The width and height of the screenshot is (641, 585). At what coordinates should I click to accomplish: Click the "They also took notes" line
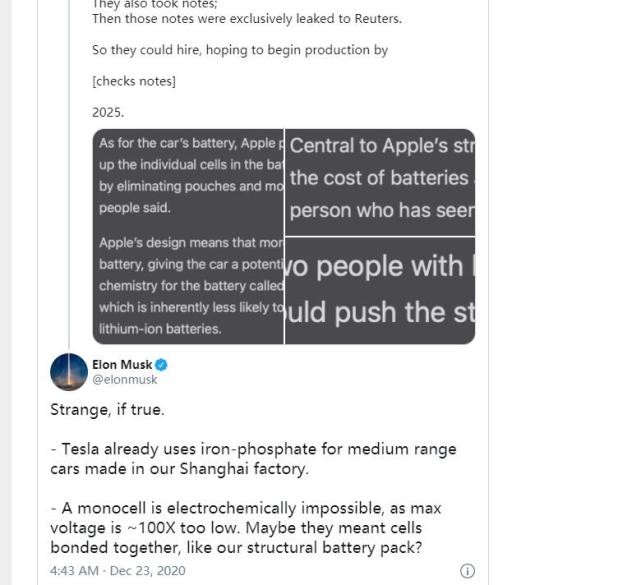click(154, 4)
